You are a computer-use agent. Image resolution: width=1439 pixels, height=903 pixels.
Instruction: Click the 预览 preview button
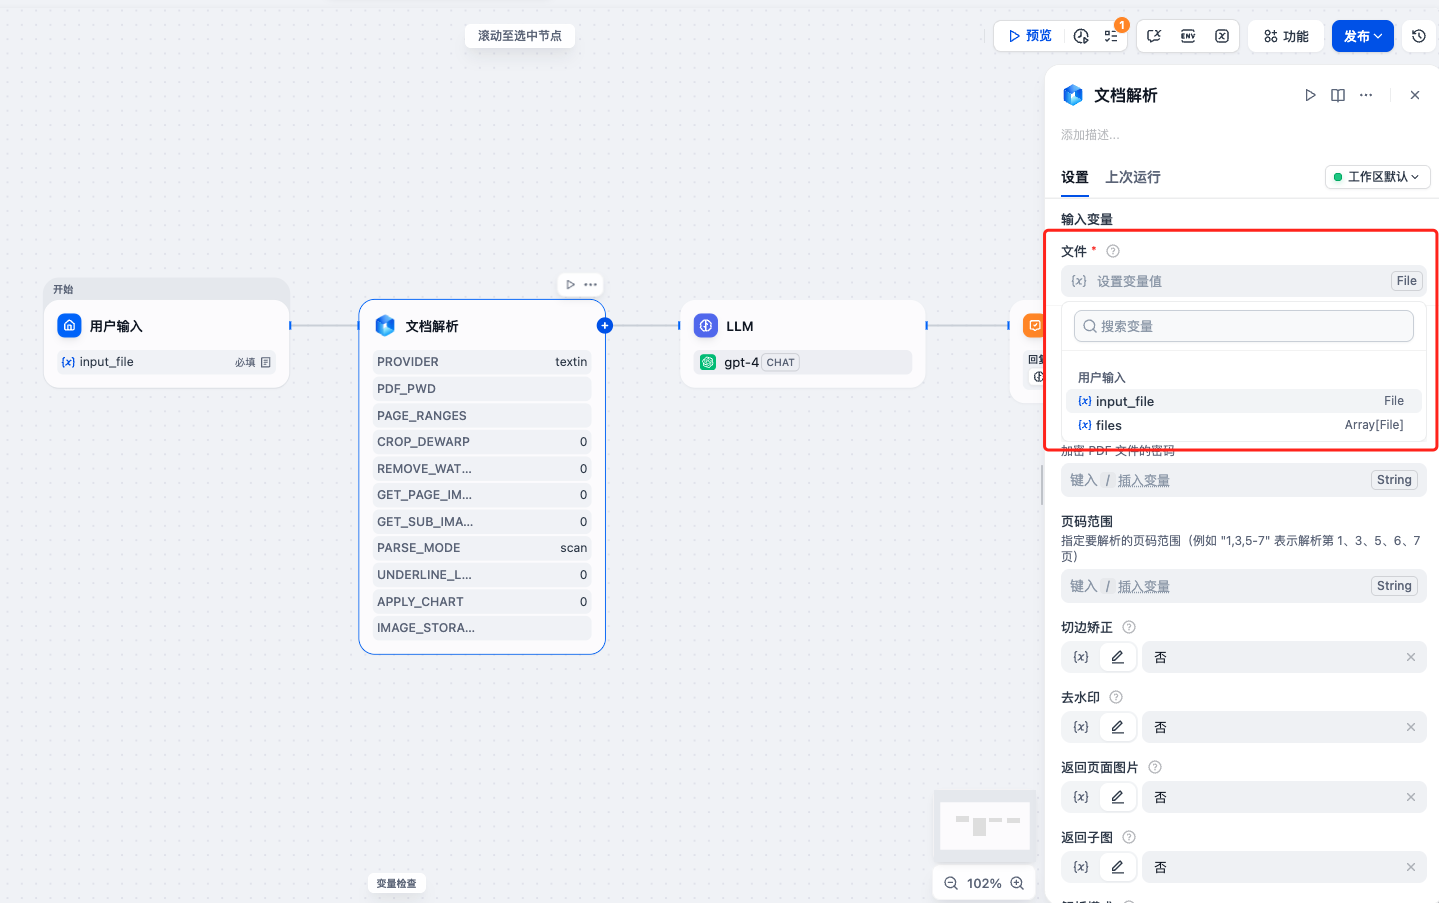1030,35
